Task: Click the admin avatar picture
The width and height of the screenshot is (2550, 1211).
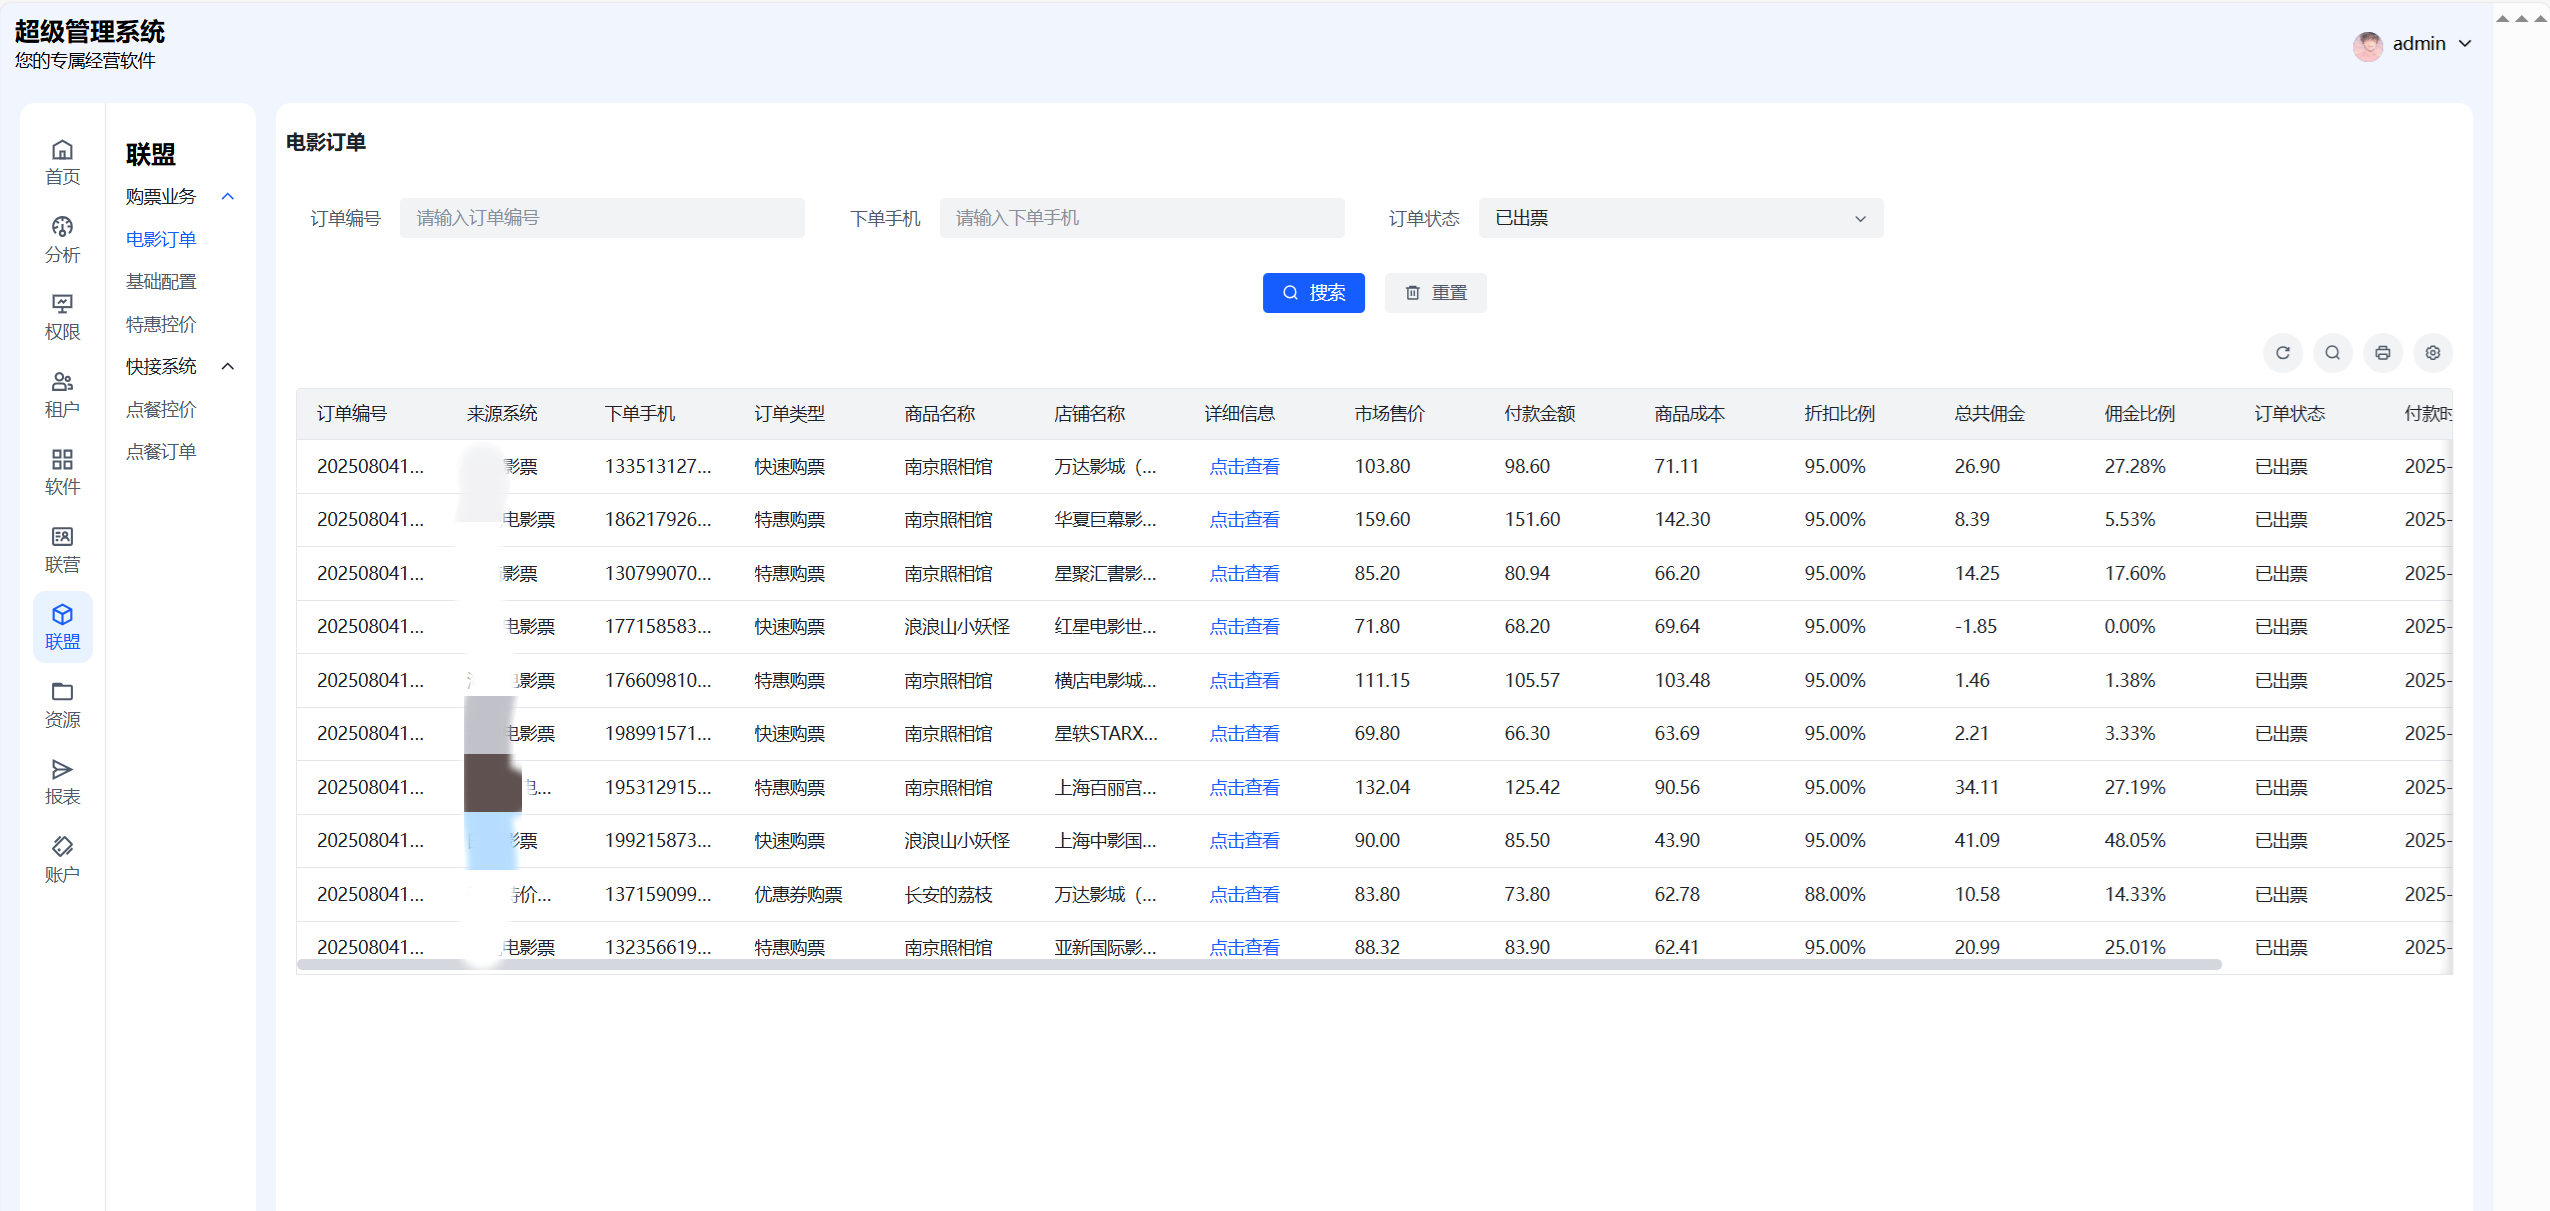Action: tap(2368, 45)
